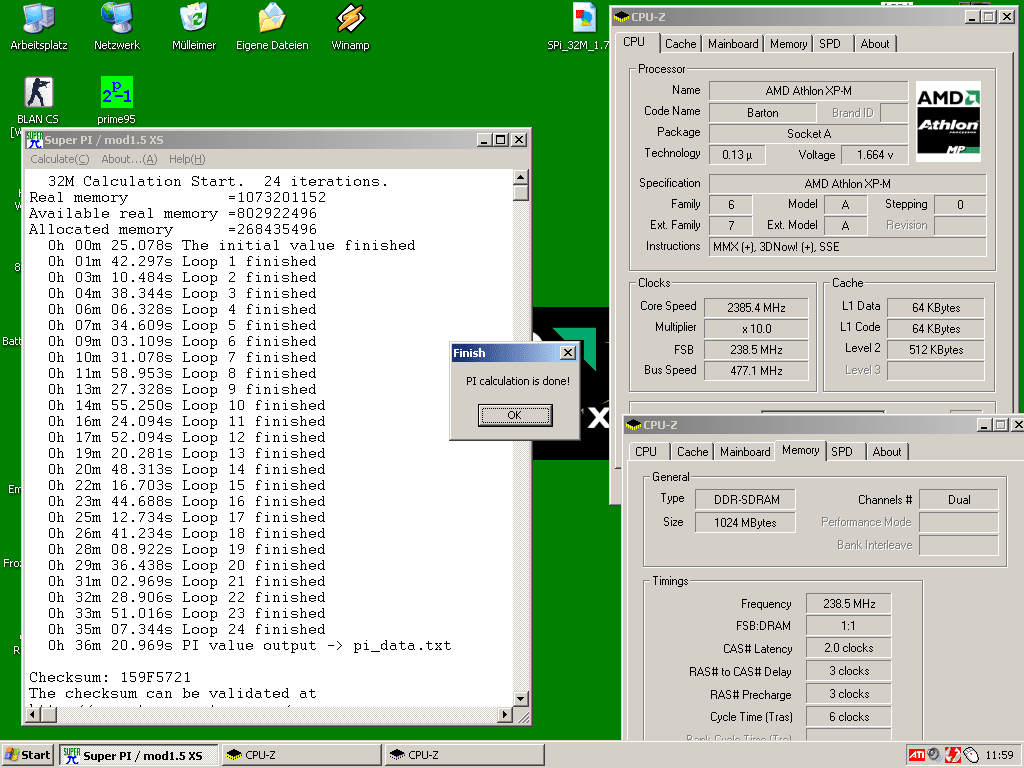Click the Channels # field Dual
Screen dimensions: 1024x768
tap(959, 500)
